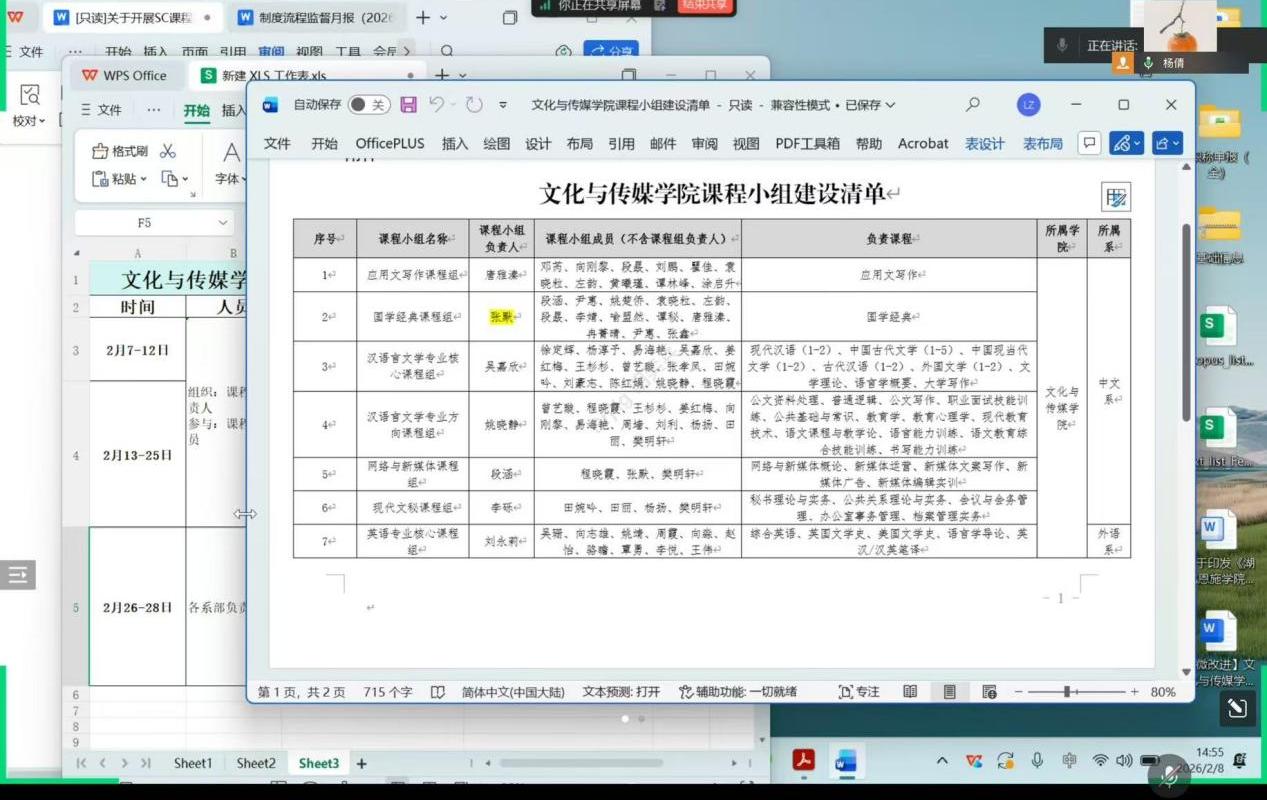Viewport: 1267px width, 800px height.
Task: Switch to Sheet1 in the spreadsheet
Action: (193, 763)
